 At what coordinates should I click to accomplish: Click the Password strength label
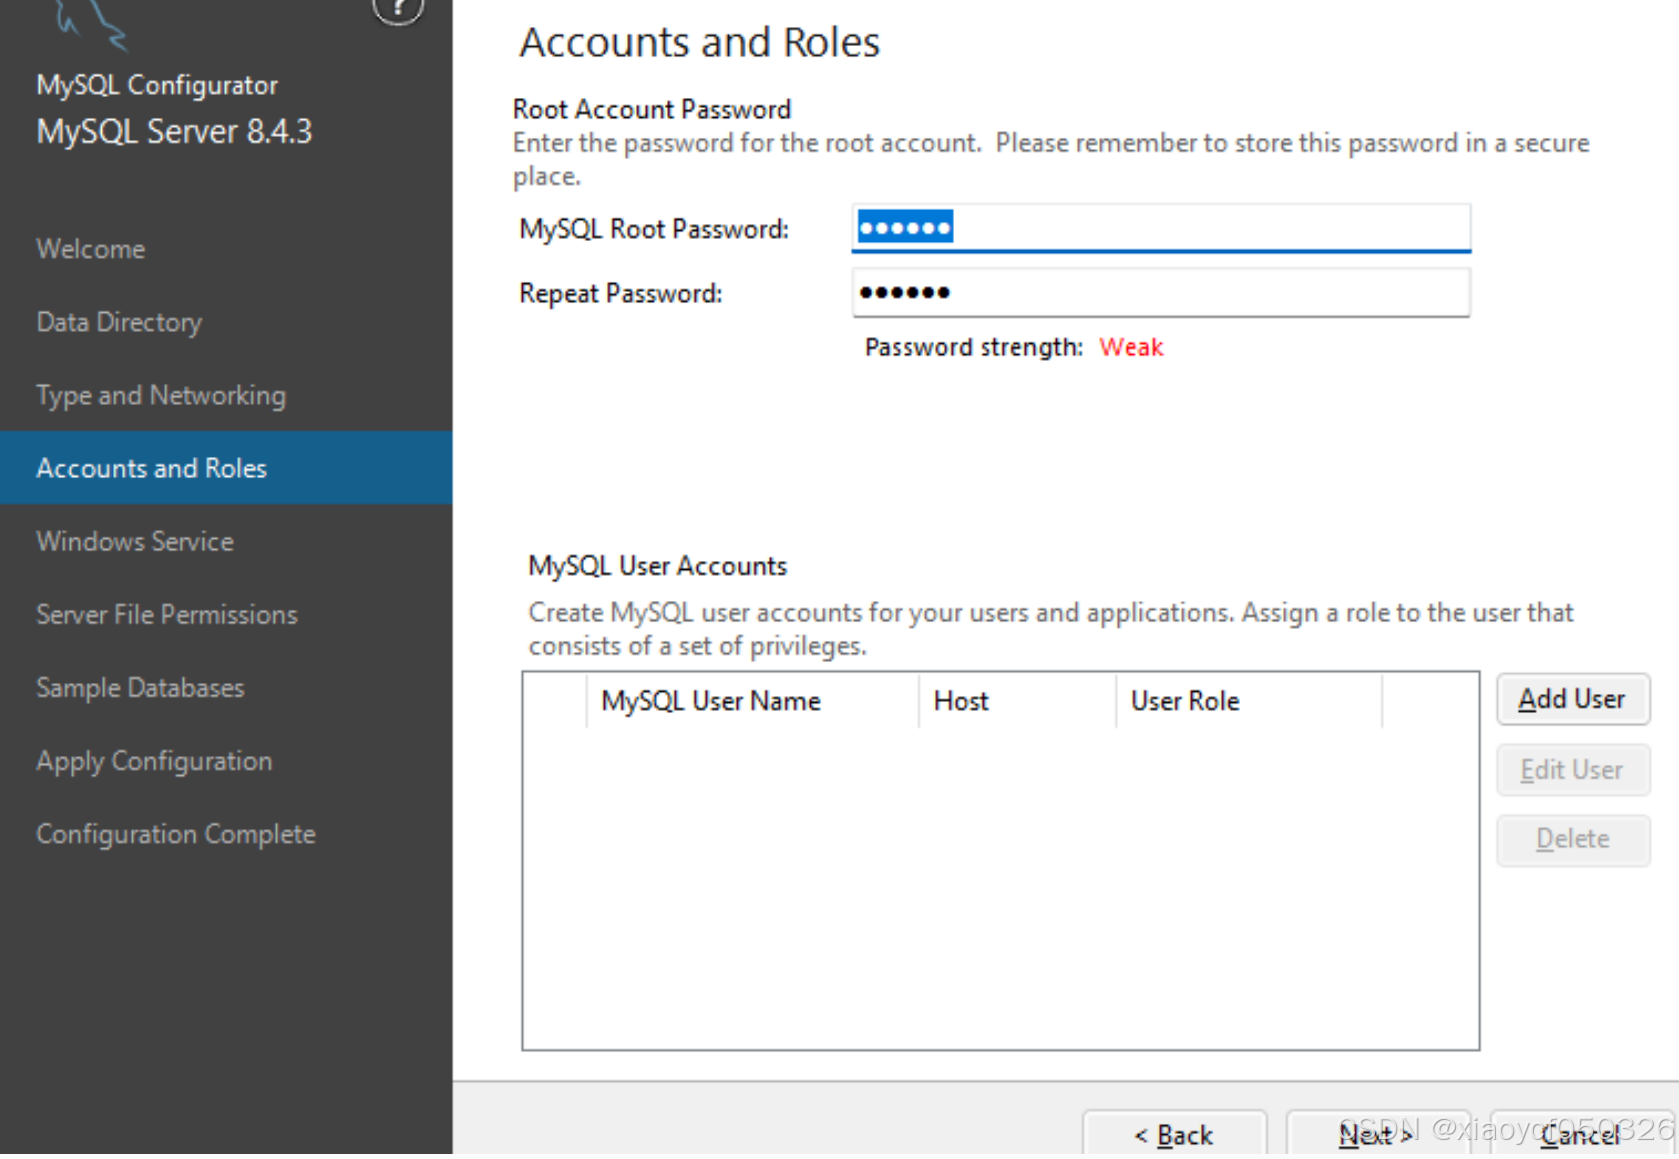click(x=974, y=347)
